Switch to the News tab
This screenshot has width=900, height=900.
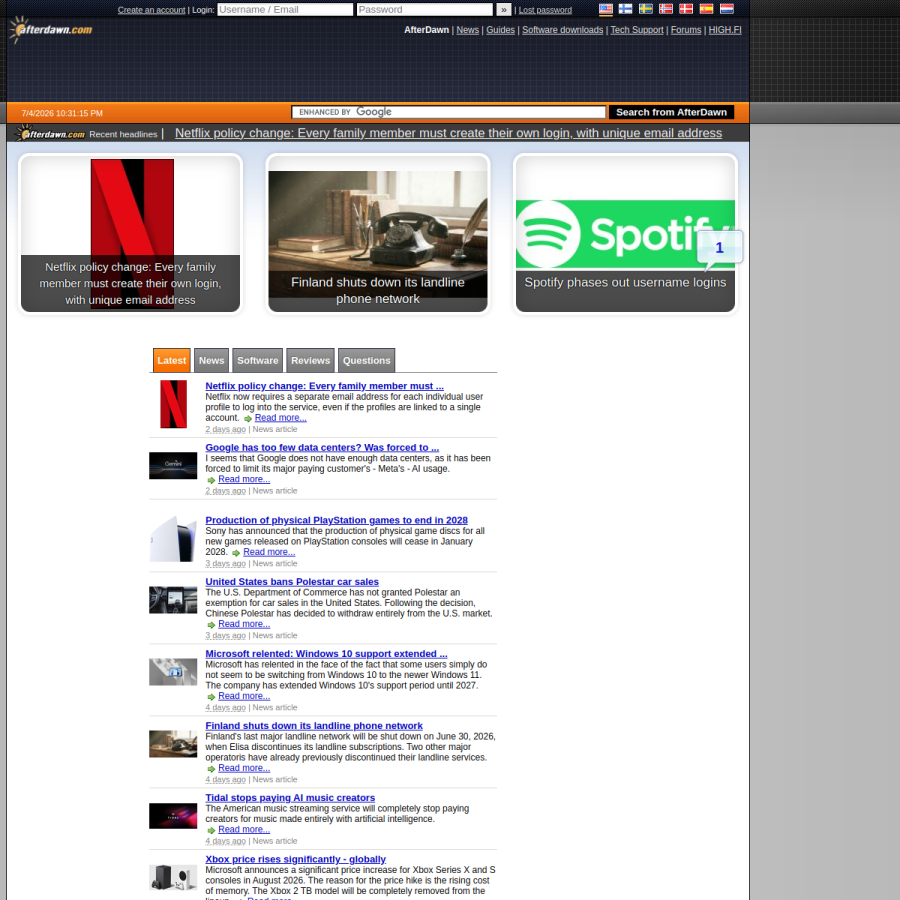click(211, 360)
